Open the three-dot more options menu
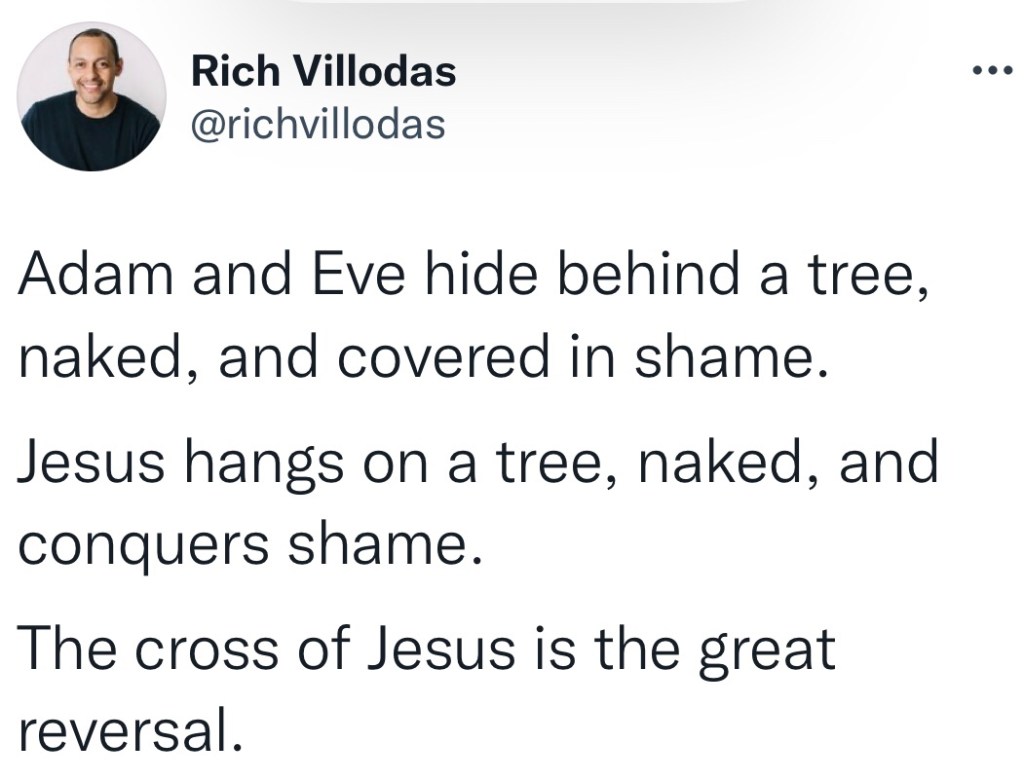Image resolution: width=1024 pixels, height=780 pixels. click(x=994, y=72)
